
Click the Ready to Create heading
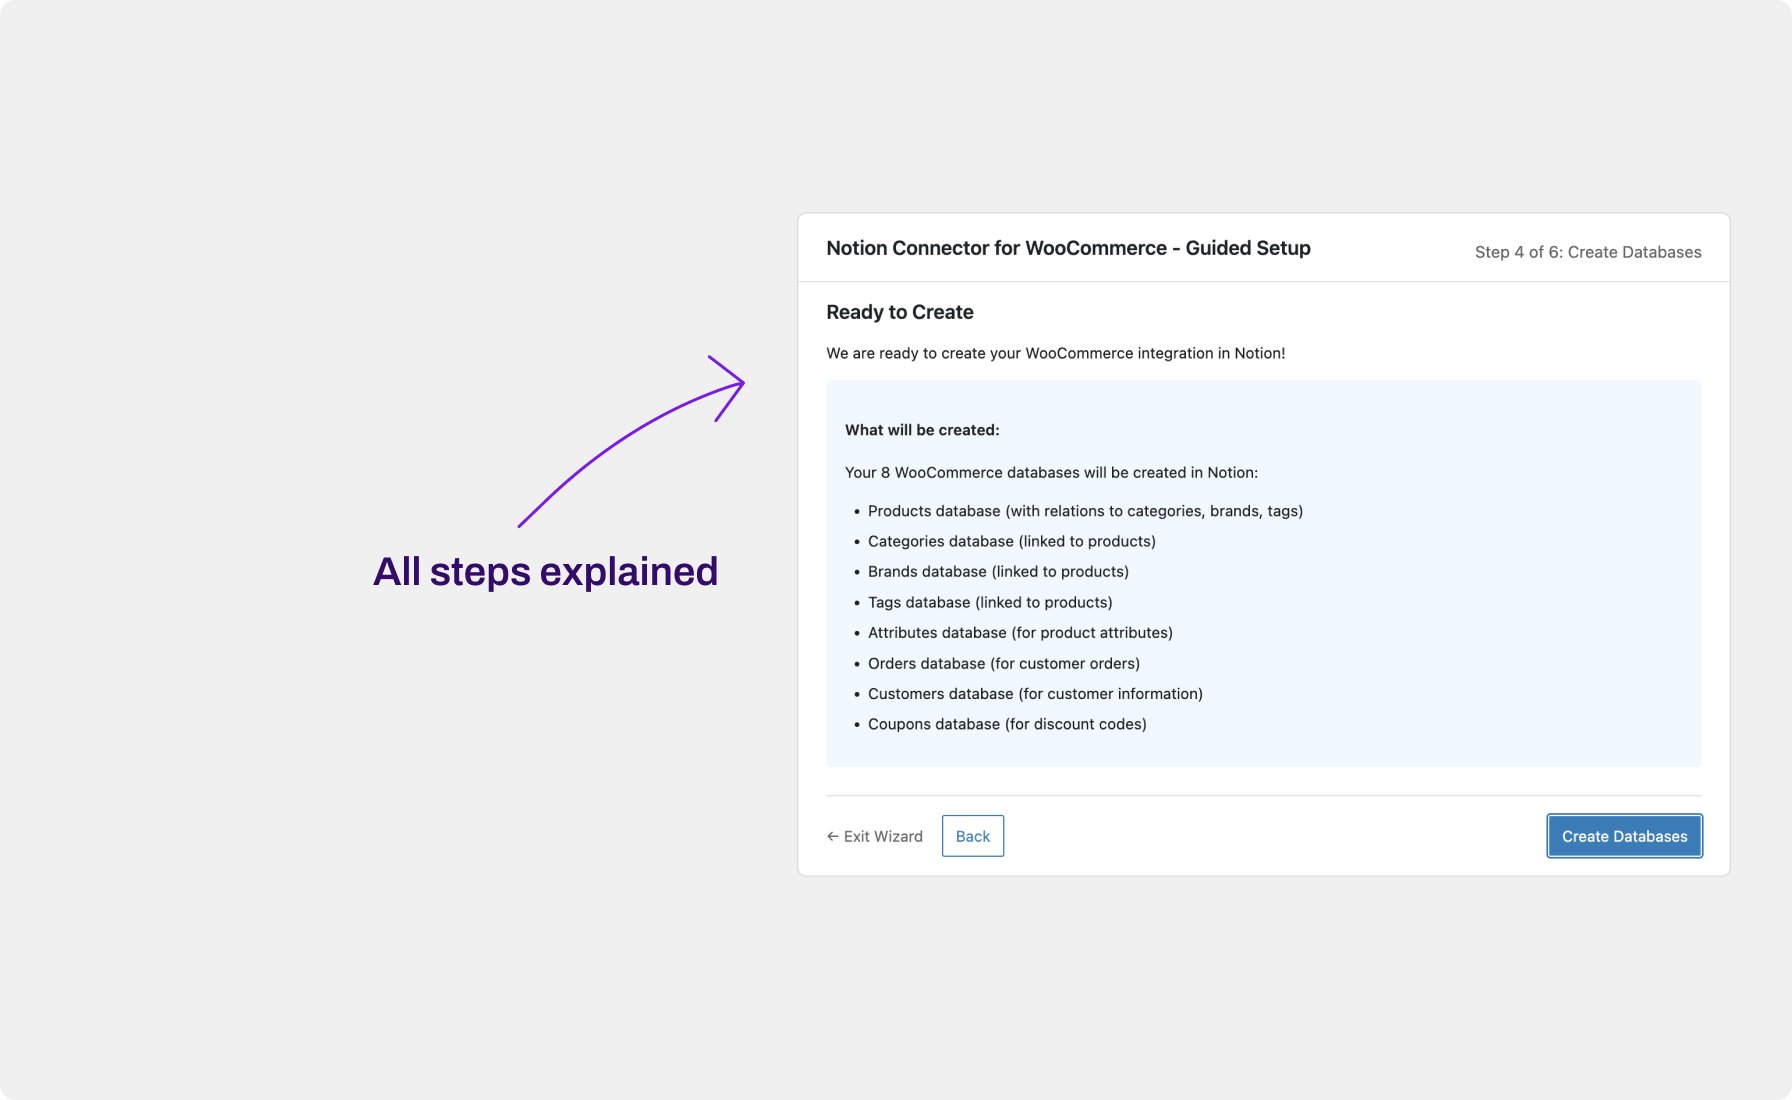(x=899, y=312)
